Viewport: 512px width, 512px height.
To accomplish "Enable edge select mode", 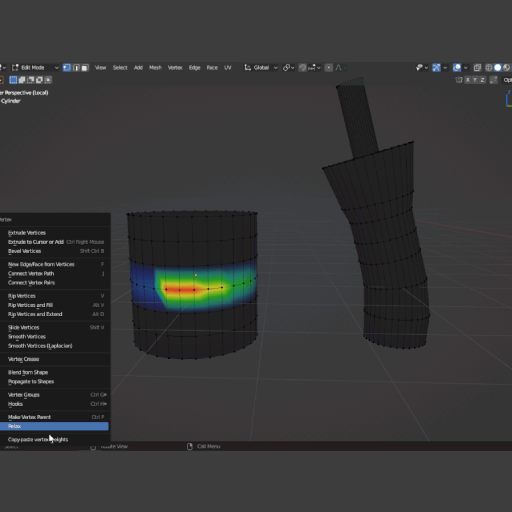I will [x=76, y=68].
